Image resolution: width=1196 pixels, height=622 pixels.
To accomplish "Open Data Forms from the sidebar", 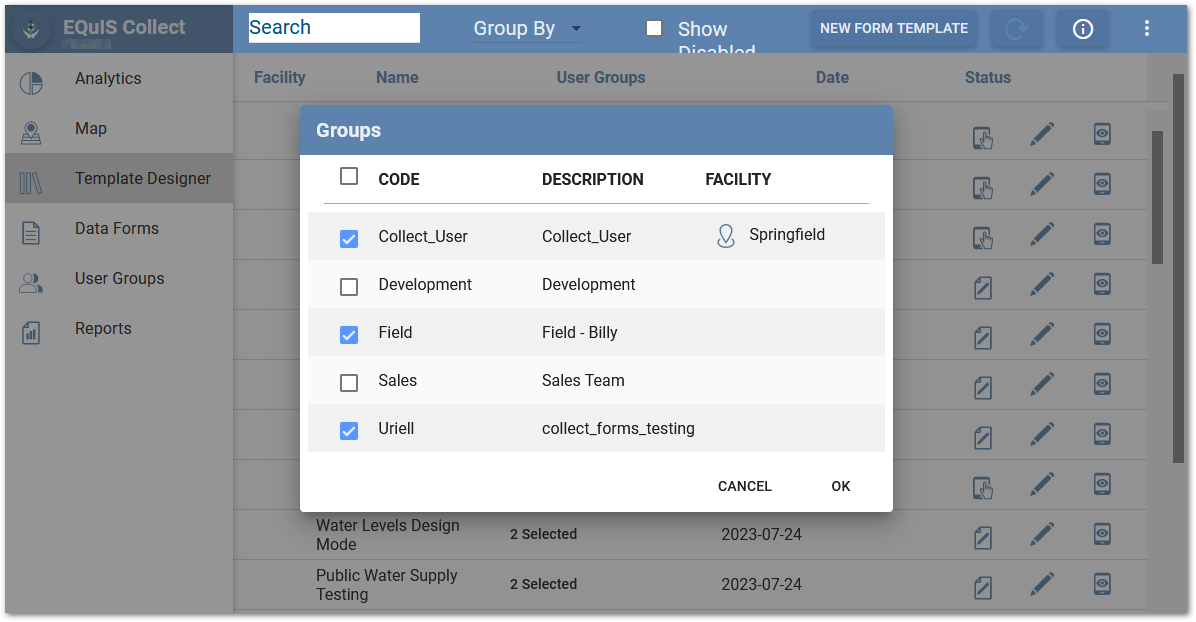I will [x=116, y=228].
